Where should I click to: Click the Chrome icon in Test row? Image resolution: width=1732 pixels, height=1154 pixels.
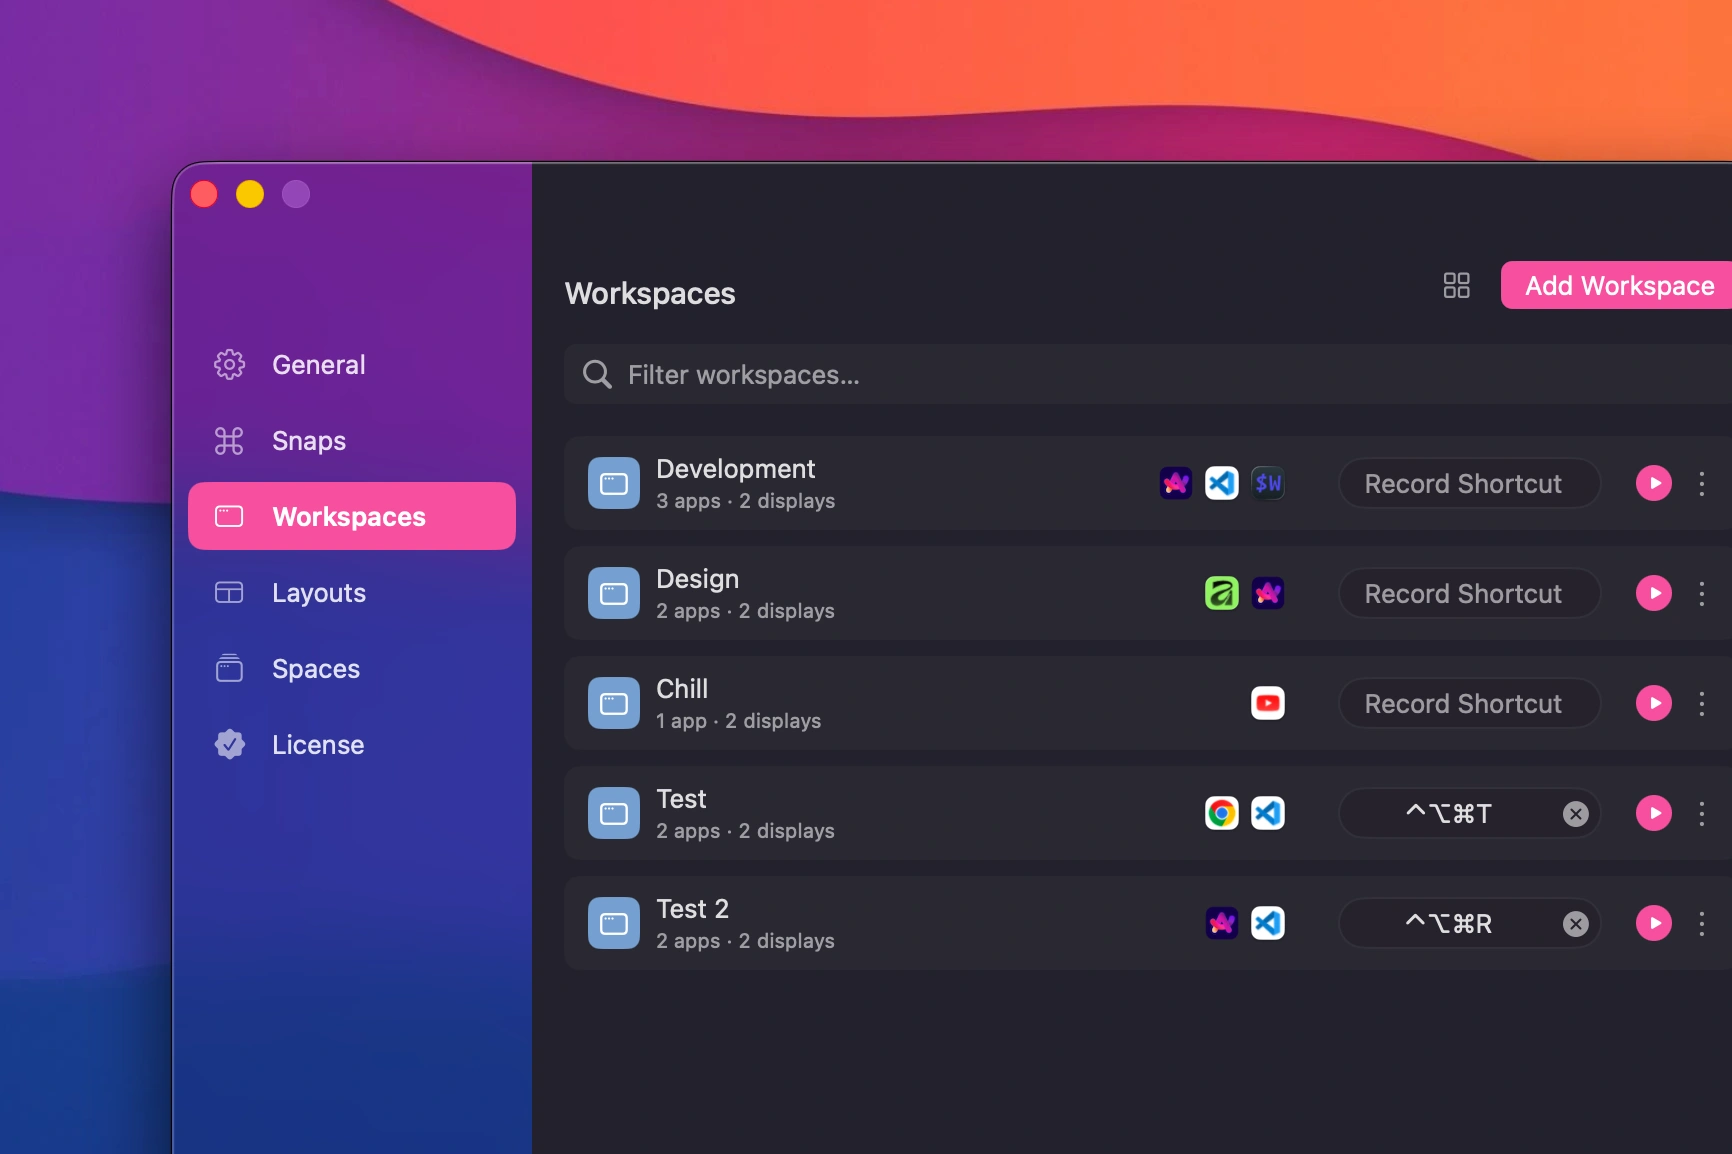(1222, 814)
